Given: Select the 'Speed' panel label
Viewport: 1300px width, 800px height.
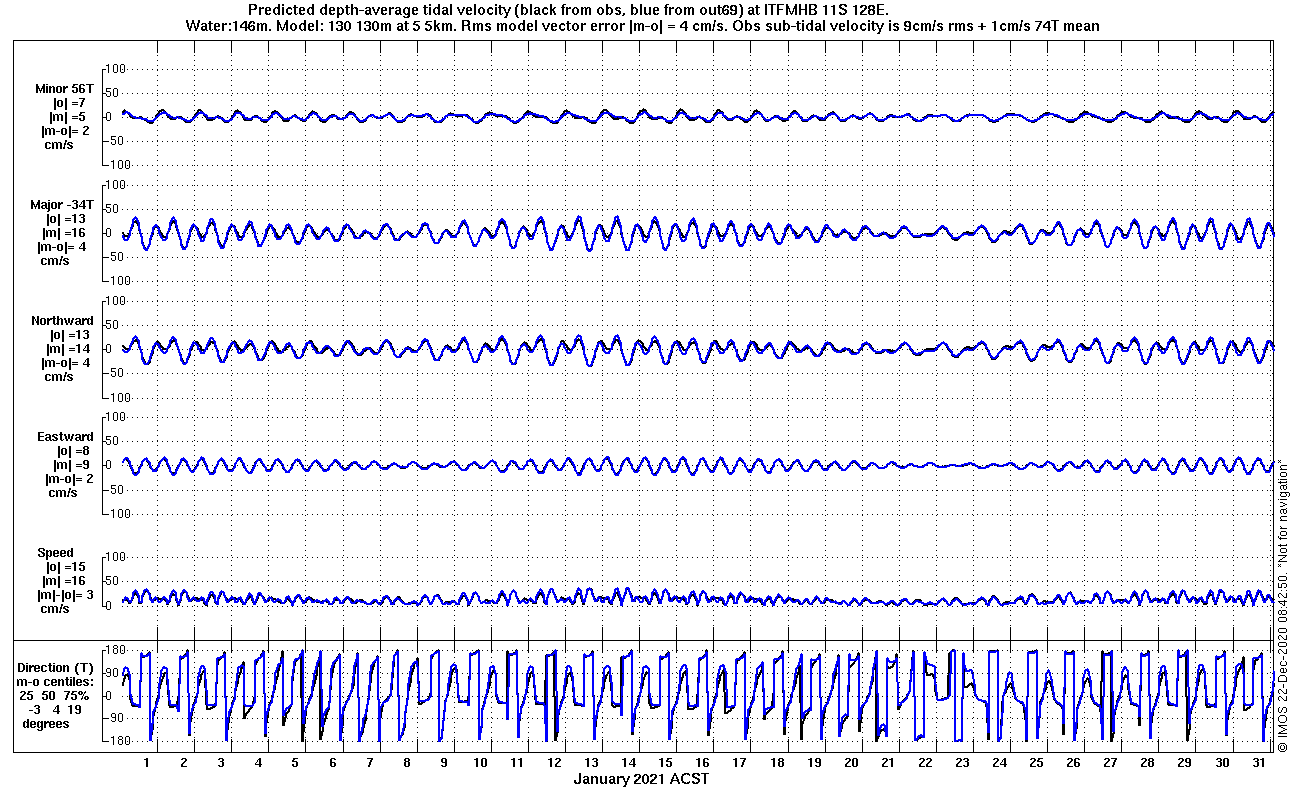Looking at the screenshot, I should tap(55, 553).
